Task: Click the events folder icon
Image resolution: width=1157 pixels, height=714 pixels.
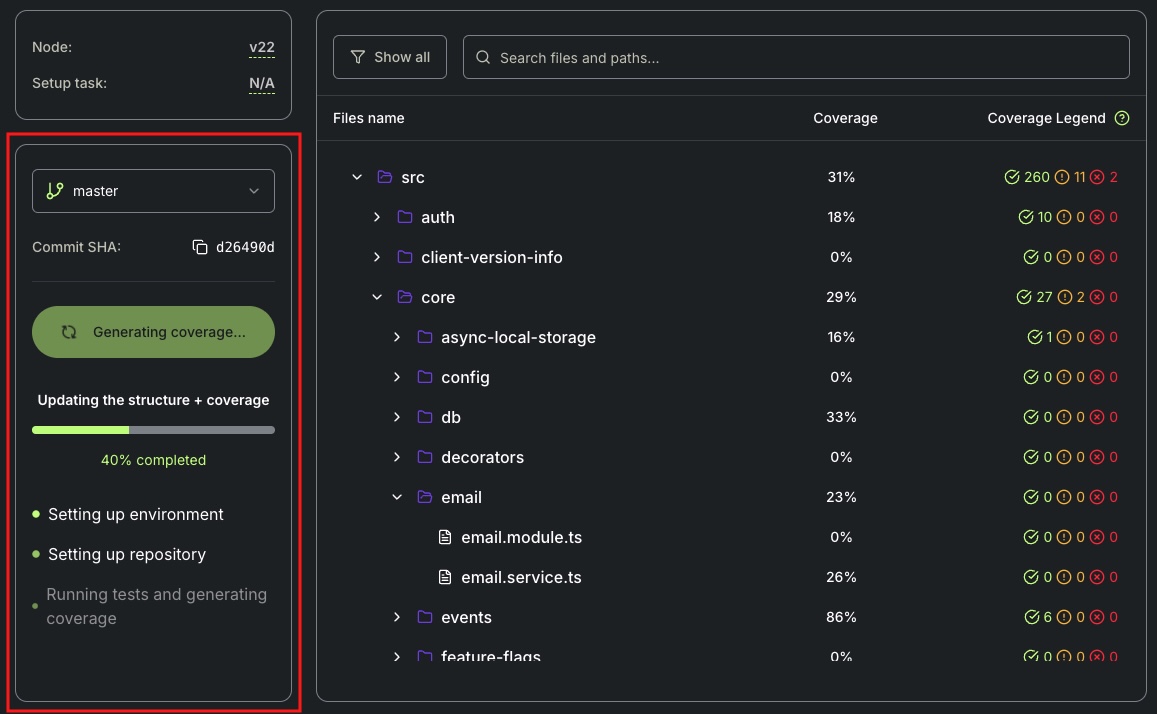Action: pyautogui.click(x=424, y=617)
